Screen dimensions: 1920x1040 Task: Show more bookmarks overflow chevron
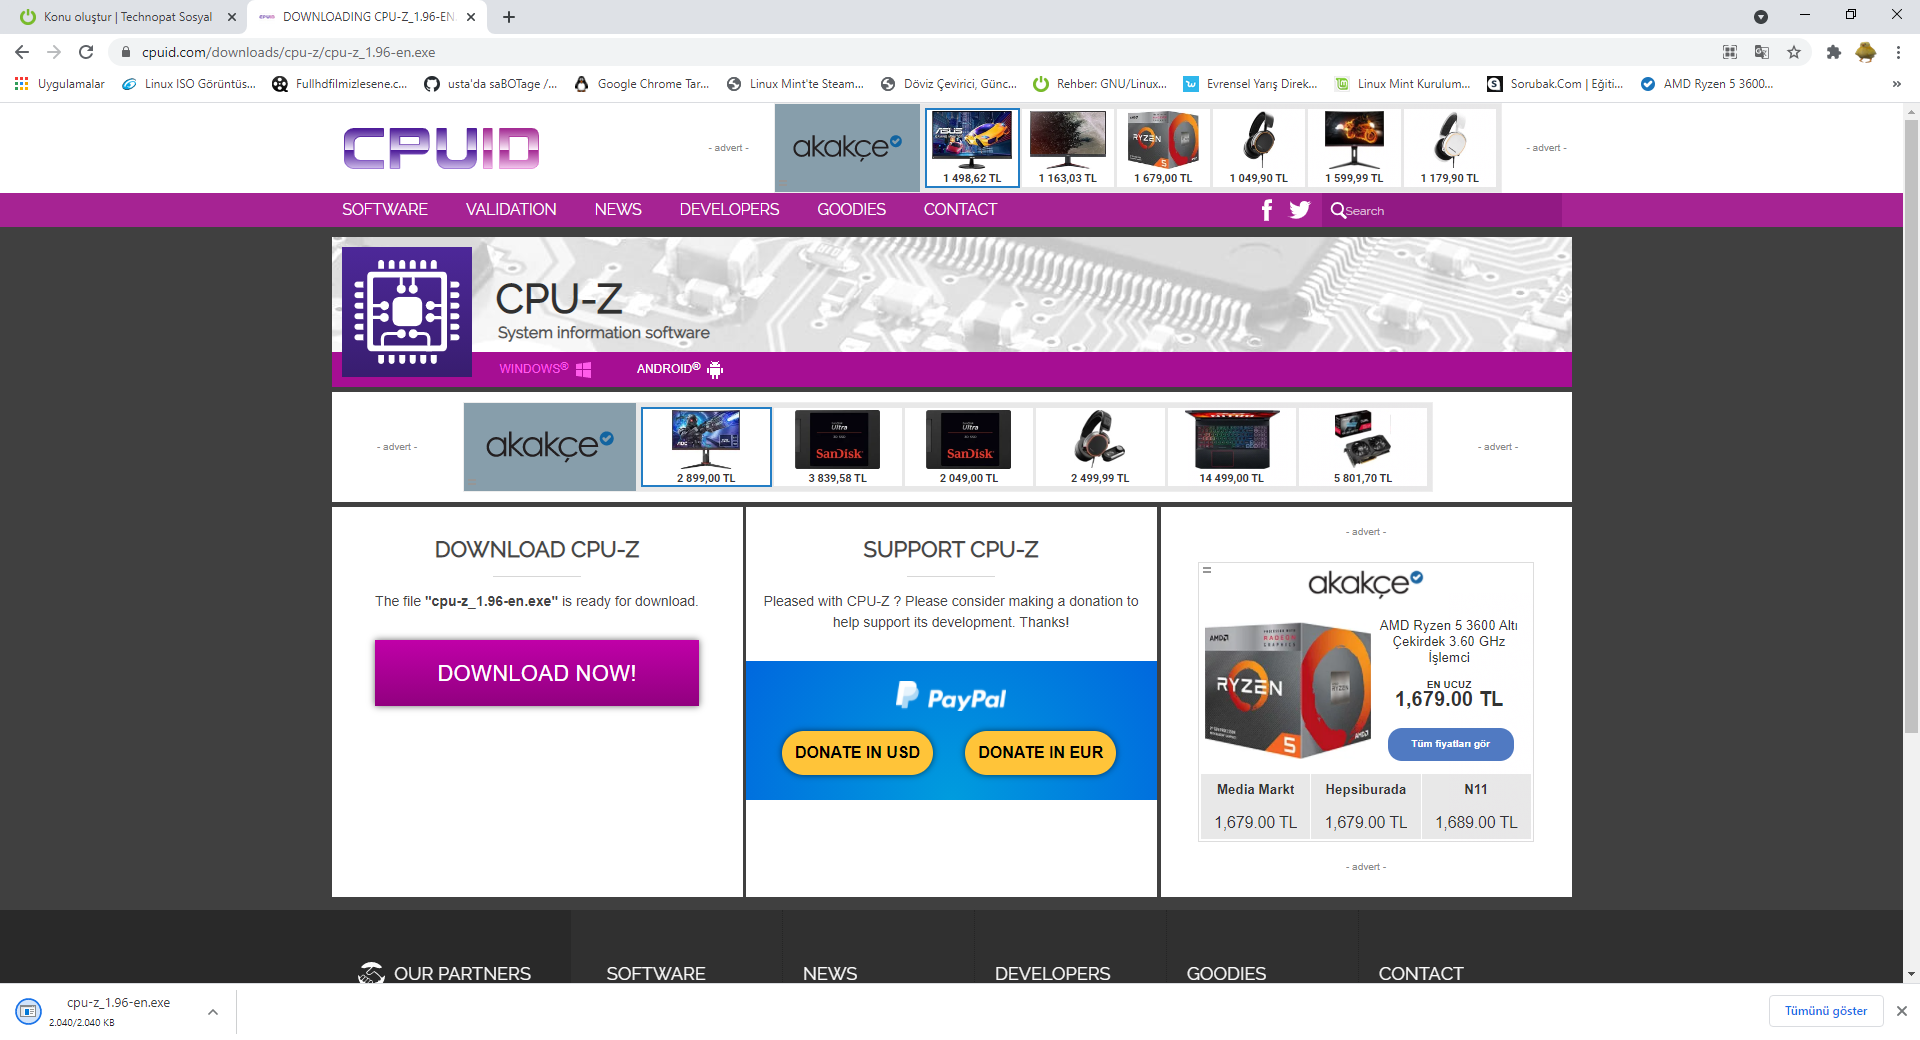tap(1897, 84)
